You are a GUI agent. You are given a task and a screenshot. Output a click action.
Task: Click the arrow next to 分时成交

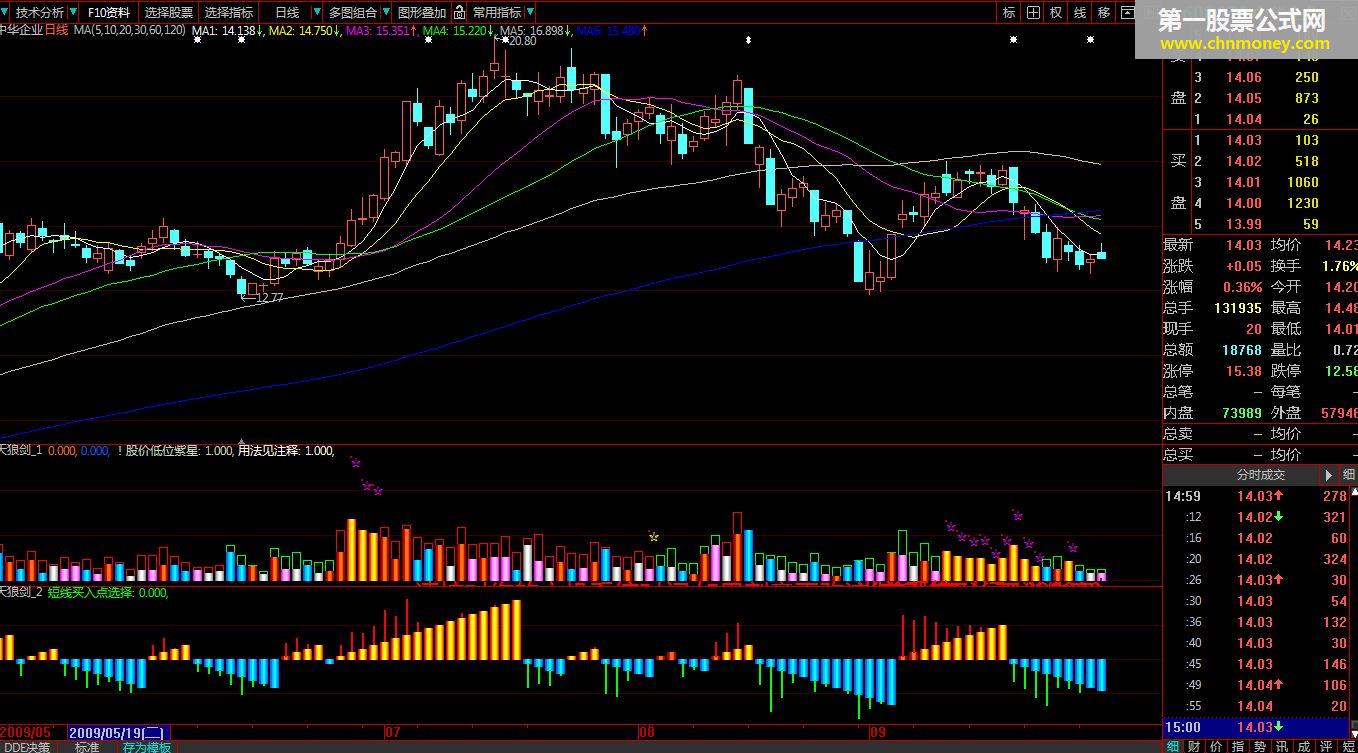click(1329, 475)
